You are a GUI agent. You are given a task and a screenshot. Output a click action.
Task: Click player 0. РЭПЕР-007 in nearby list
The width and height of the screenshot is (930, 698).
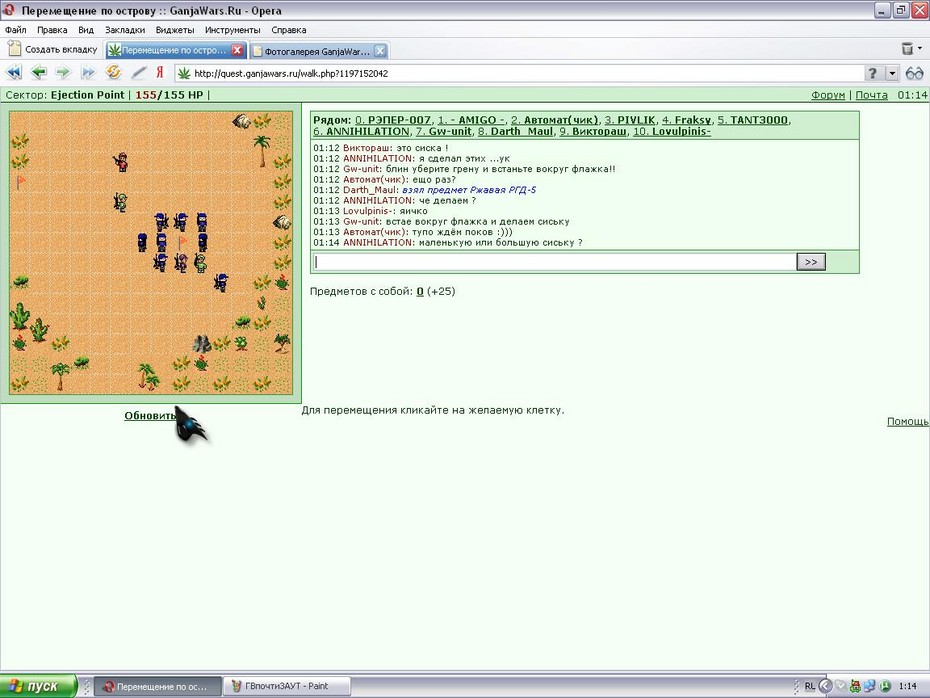pos(393,120)
